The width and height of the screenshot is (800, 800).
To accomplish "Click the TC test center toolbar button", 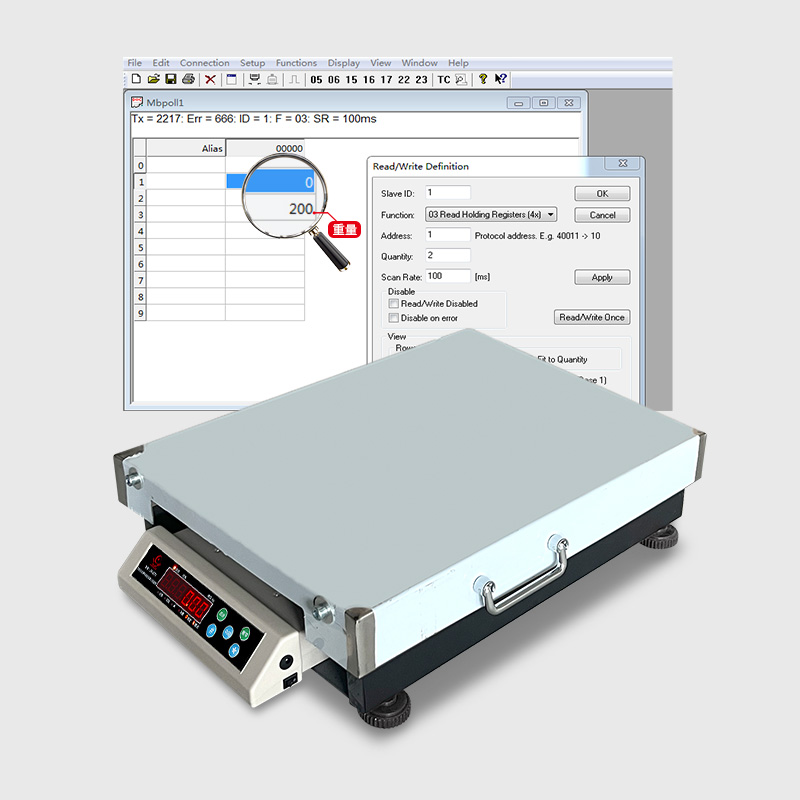I will pyautogui.click(x=443, y=80).
